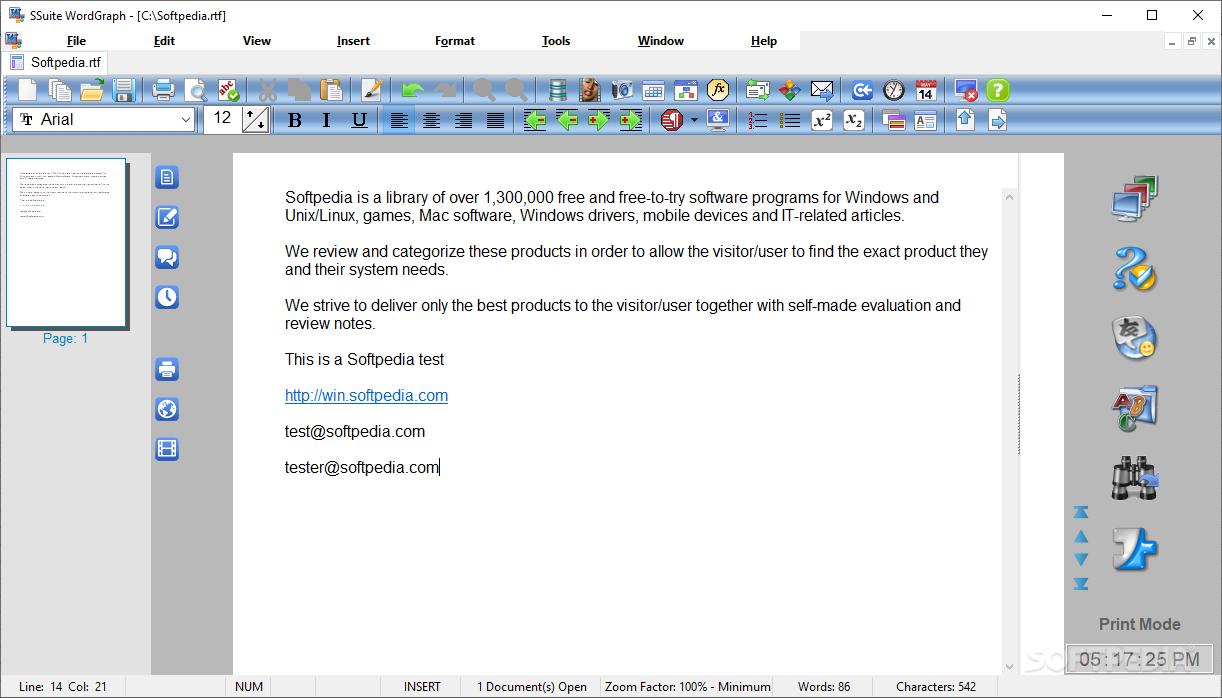
Task: Click the stacked monitors icon in right panel
Action: pos(1135,199)
